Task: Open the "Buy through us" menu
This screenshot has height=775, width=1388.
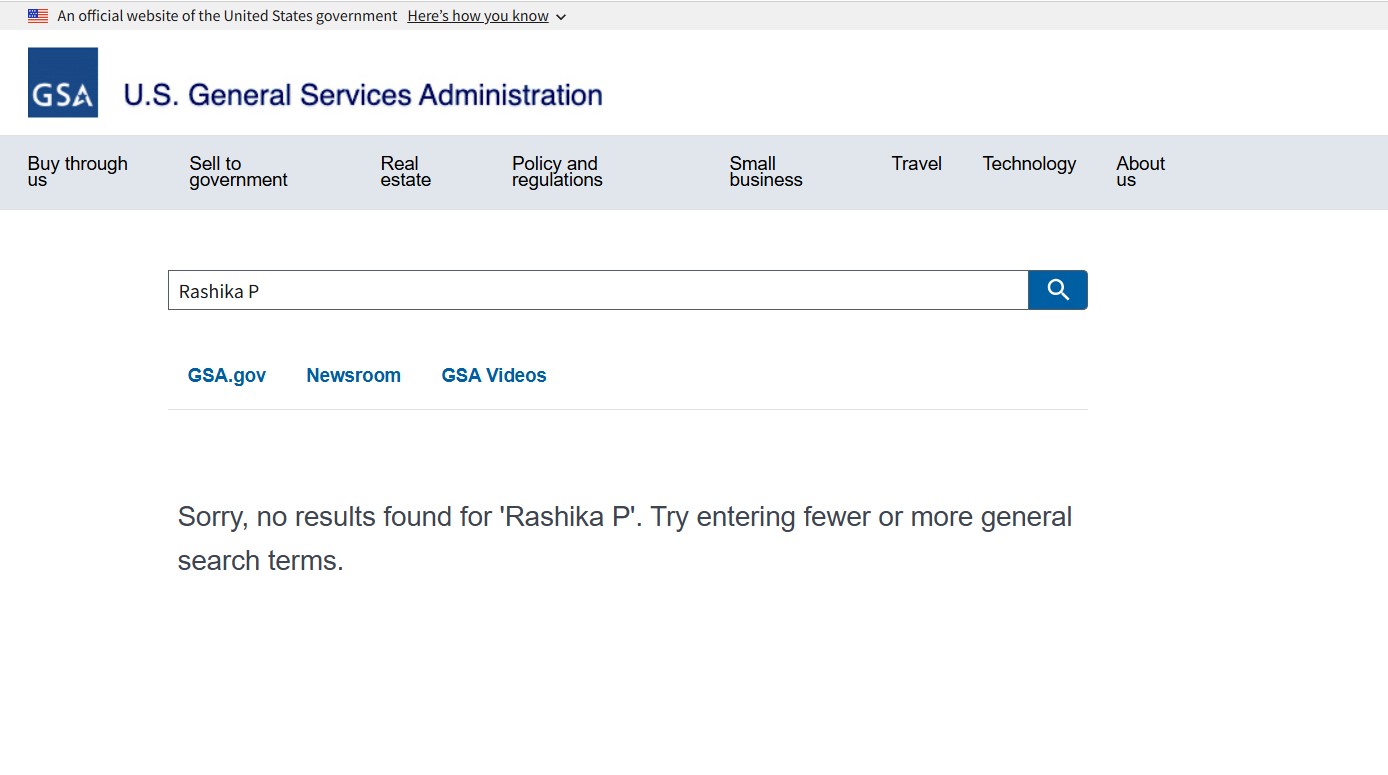Action: (77, 172)
